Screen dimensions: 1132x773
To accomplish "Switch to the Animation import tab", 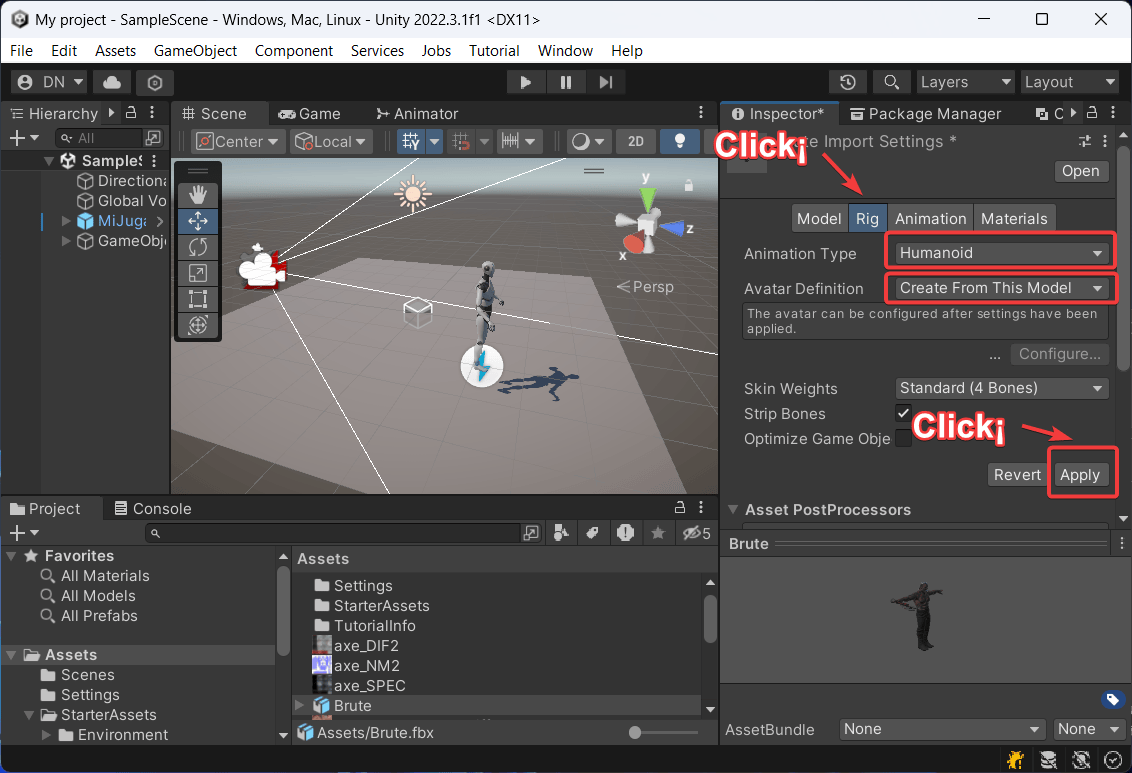I will 930,219.
